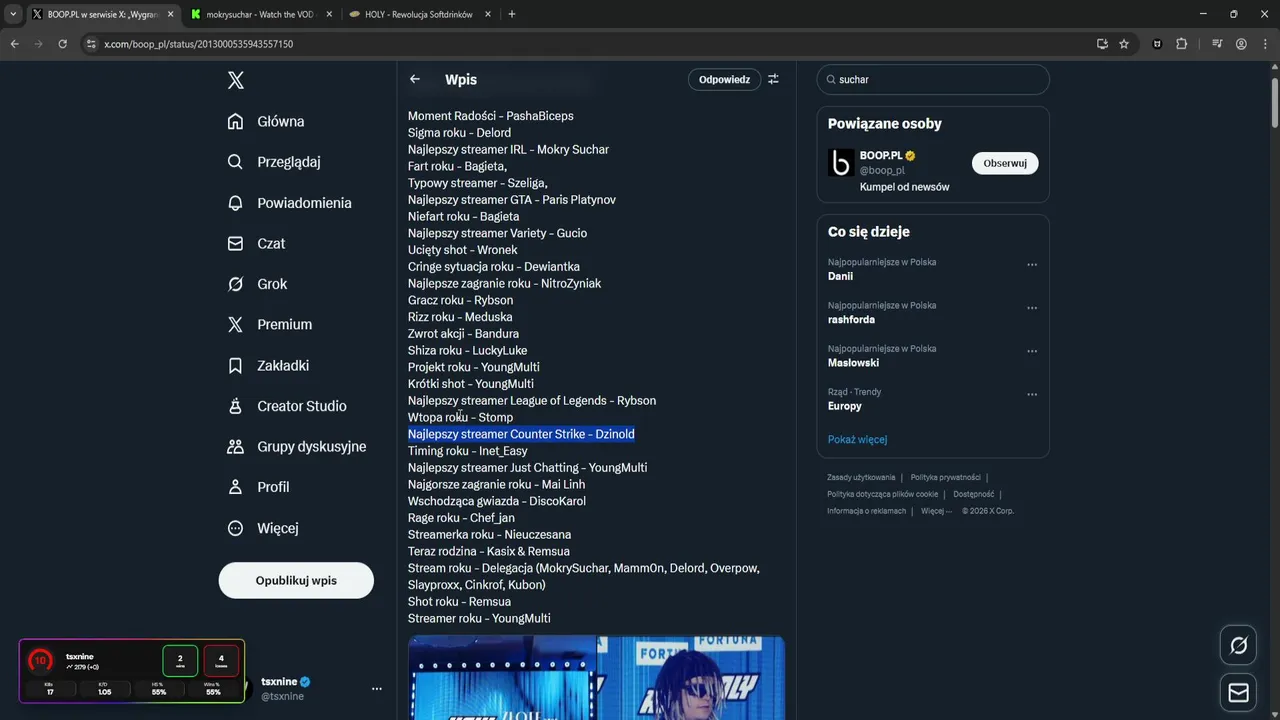
Task: Click Pokaż więcej under trends
Action: tap(857, 439)
